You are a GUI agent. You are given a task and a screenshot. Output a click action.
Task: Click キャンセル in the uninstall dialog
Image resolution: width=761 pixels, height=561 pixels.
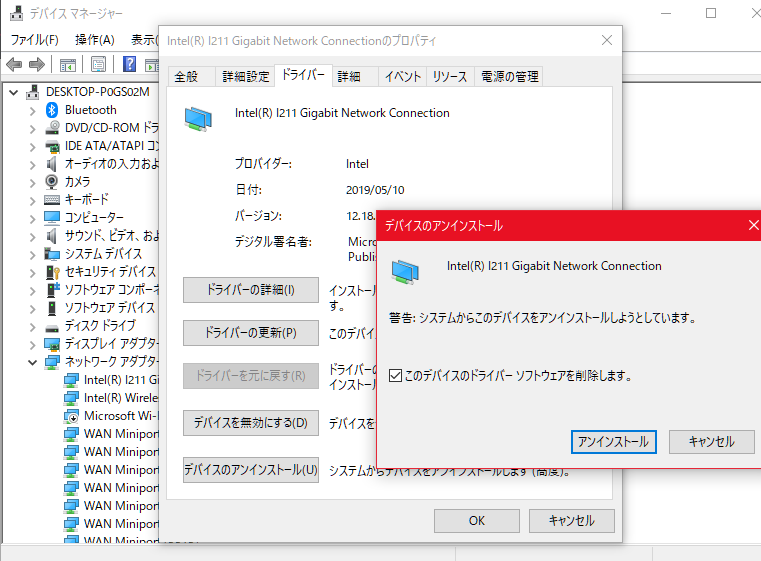(x=711, y=442)
